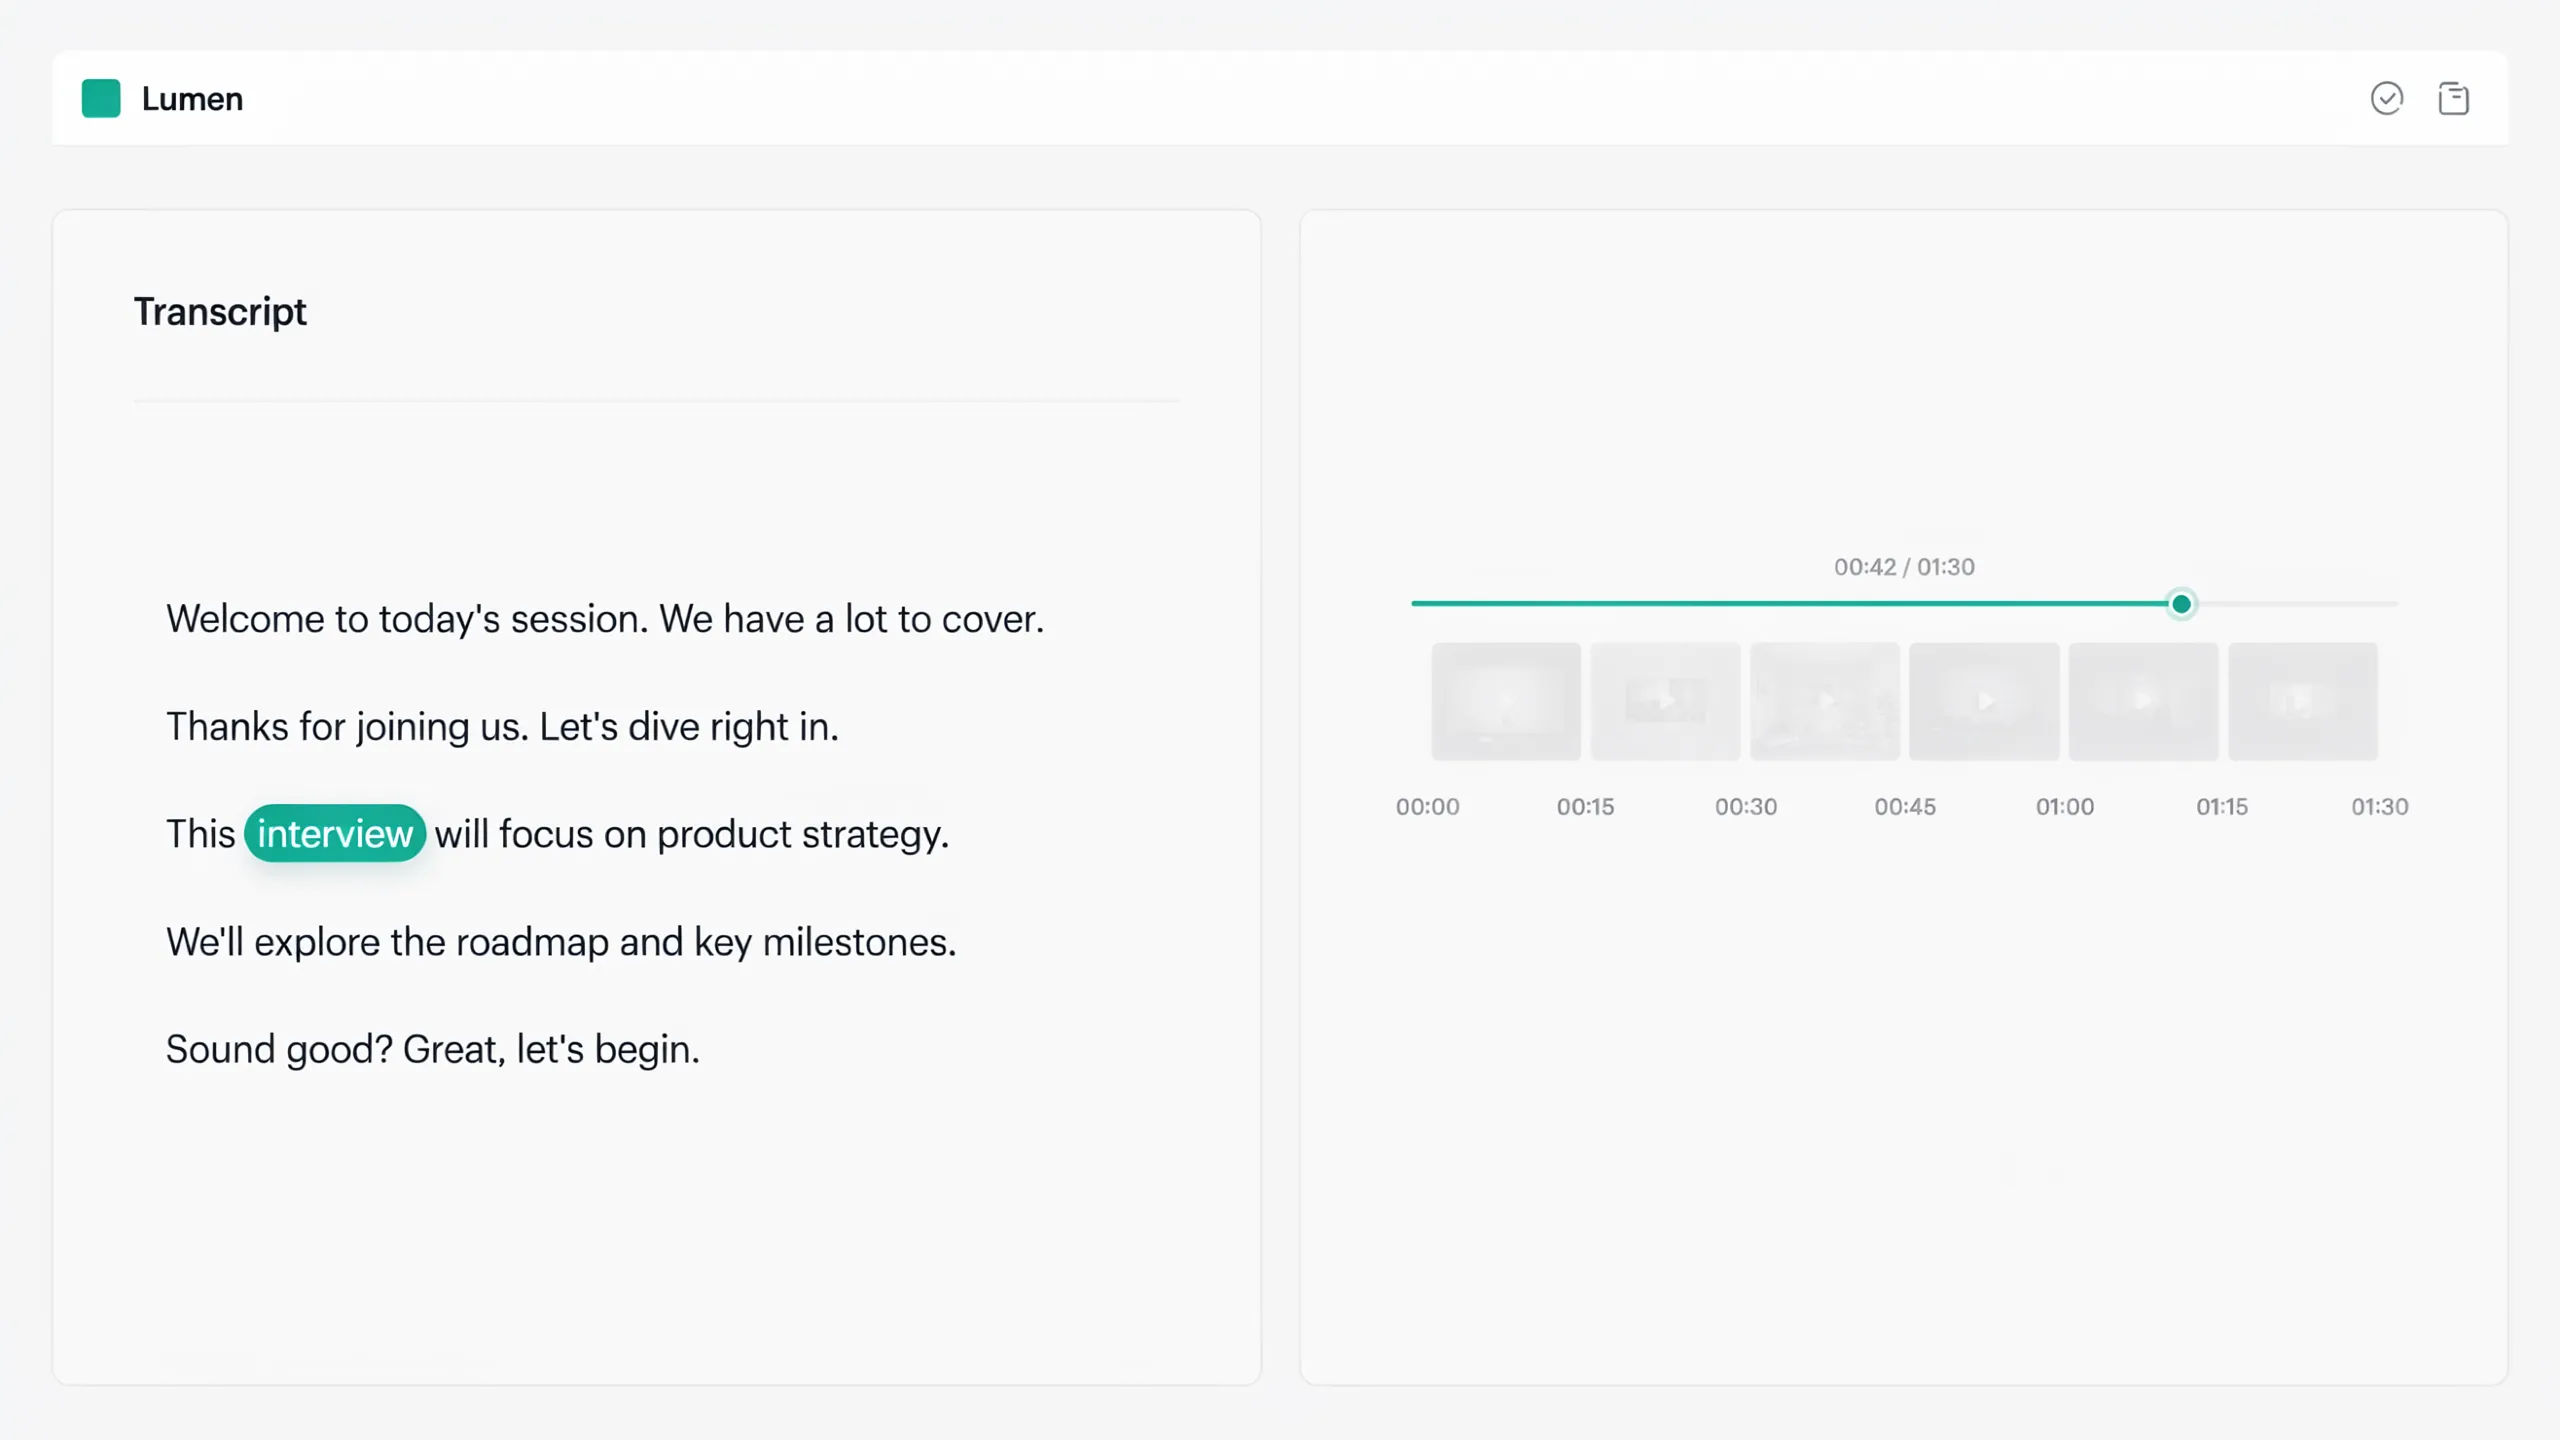Open the first video thumbnail at 00:00
2560x1440 pixels.
pyautogui.click(x=1506, y=701)
